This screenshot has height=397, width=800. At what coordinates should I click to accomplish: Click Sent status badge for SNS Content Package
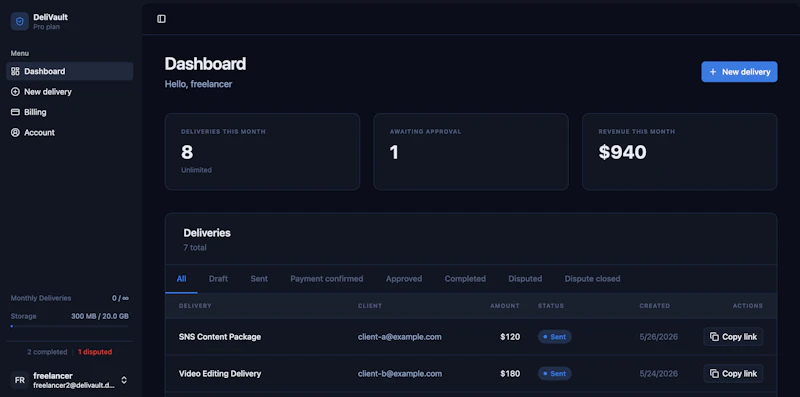click(555, 337)
